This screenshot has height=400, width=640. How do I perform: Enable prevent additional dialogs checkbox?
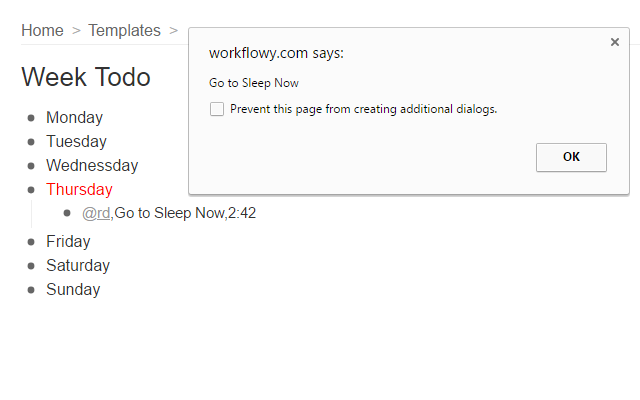(217, 109)
